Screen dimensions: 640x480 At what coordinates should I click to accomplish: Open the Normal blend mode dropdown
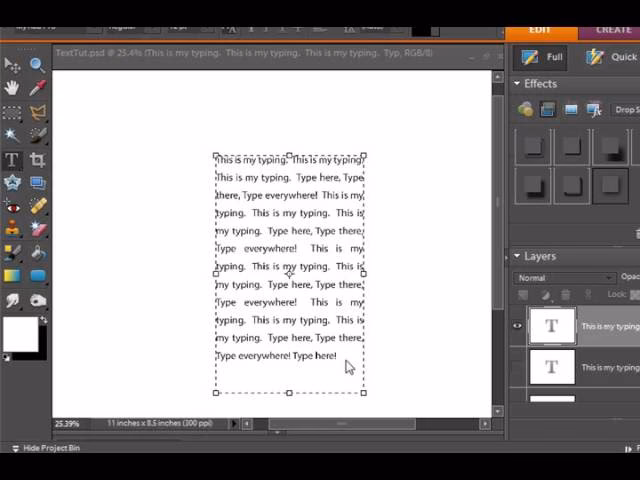565,278
